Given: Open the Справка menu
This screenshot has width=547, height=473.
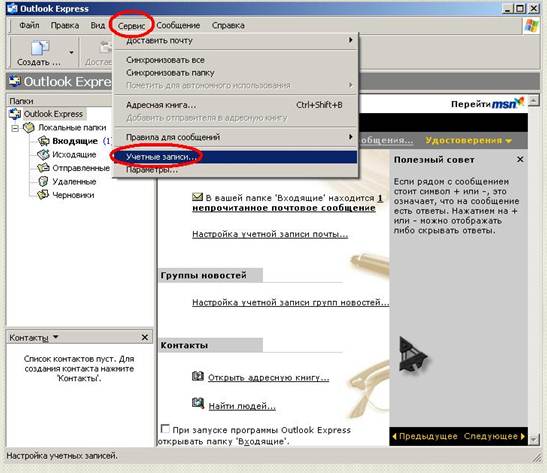Looking at the screenshot, I should [228, 25].
